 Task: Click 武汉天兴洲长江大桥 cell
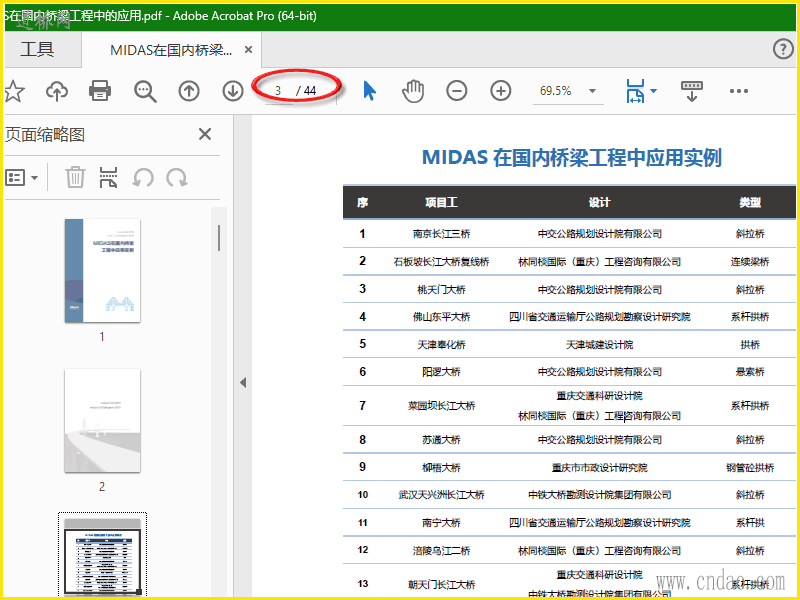[441, 494]
